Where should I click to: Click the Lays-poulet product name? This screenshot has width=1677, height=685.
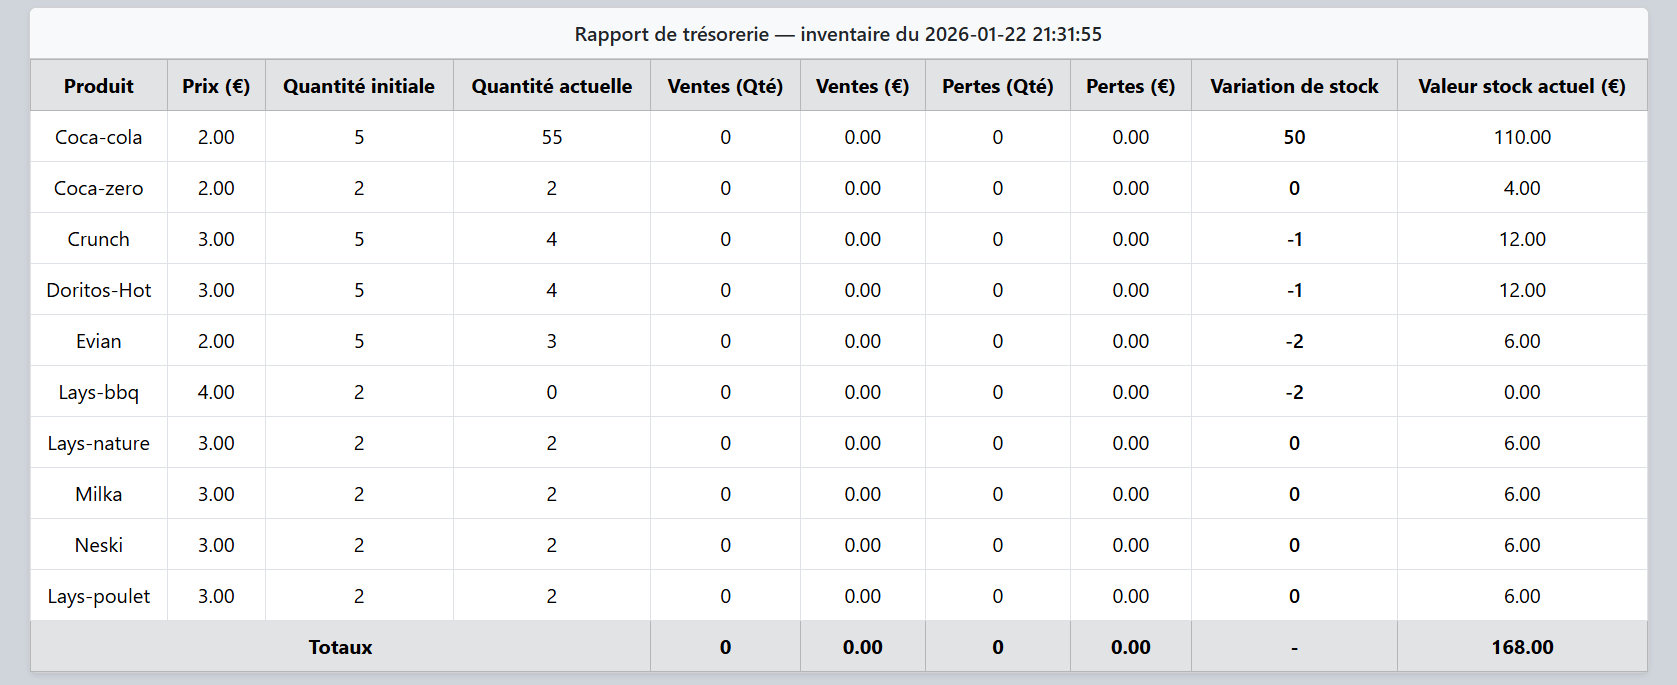[x=98, y=596]
